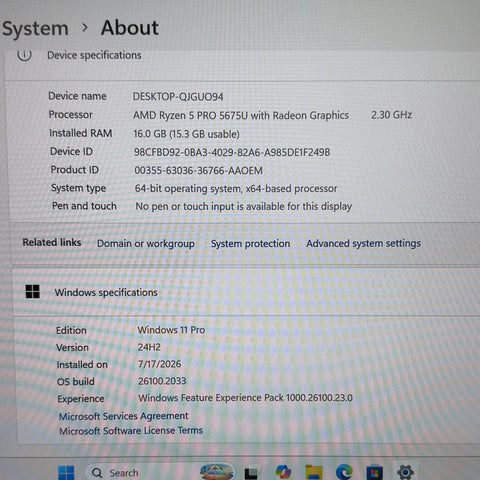Click the Pen and touch label
The width and height of the screenshot is (480, 480).
[x=84, y=206]
